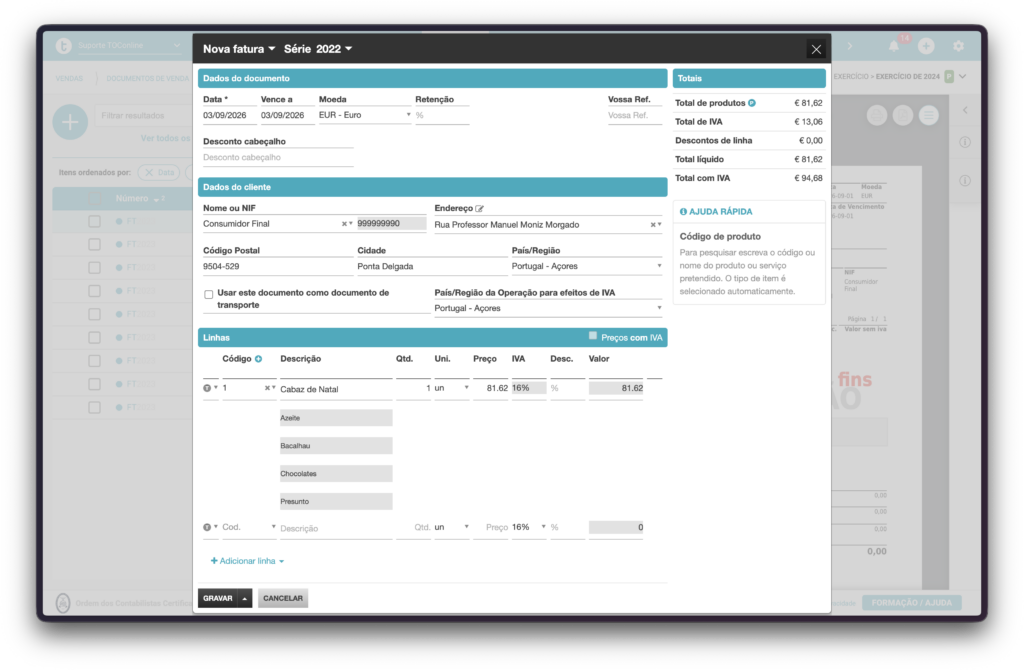Open the settings gear icon
Viewport: 1024px width, 670px height.
[958, 46]
